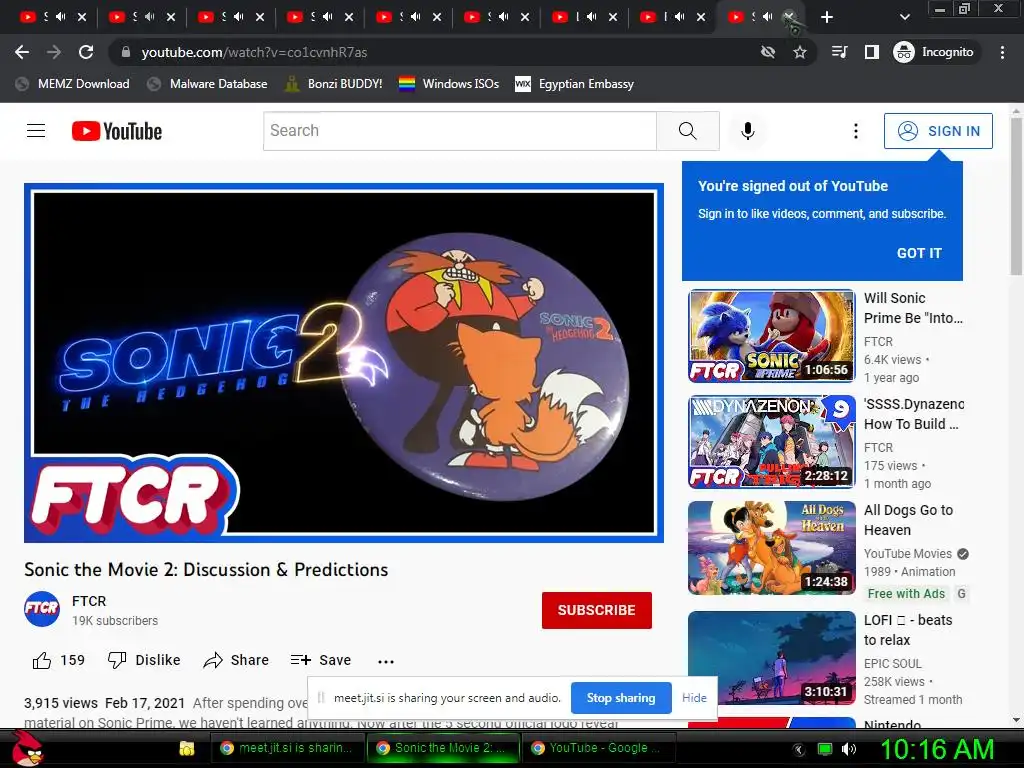The height and width of the screenshot is (768, 1024).
Task: Click the YouTube Movies channel name
Action: [x=908, y=554]
